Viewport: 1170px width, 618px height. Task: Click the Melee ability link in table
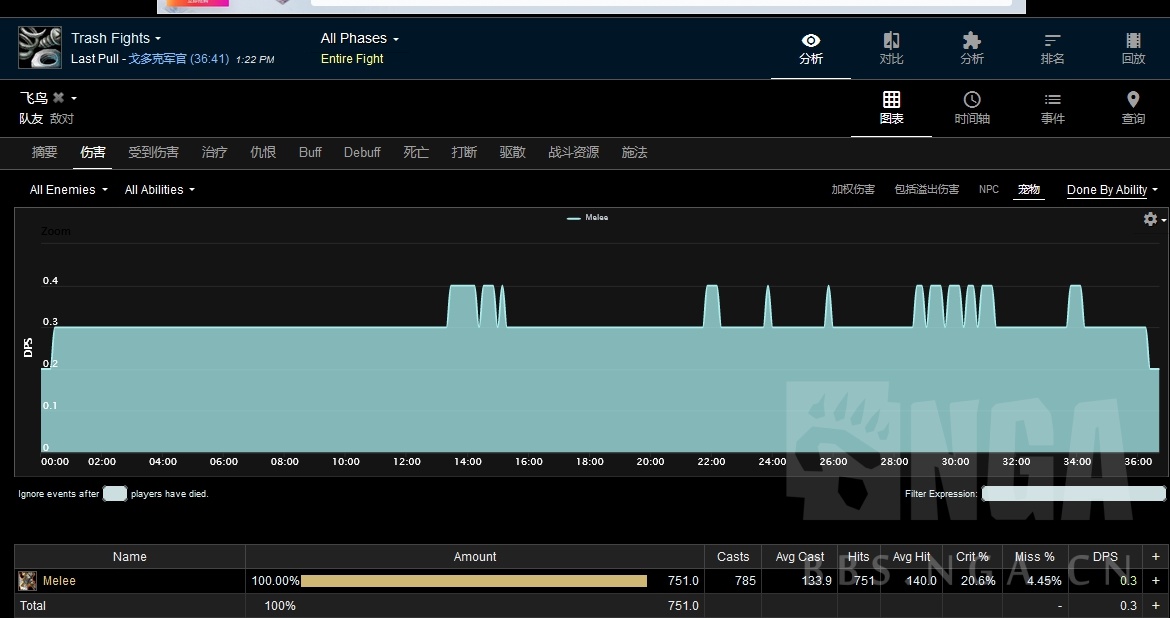click(59, 581)
